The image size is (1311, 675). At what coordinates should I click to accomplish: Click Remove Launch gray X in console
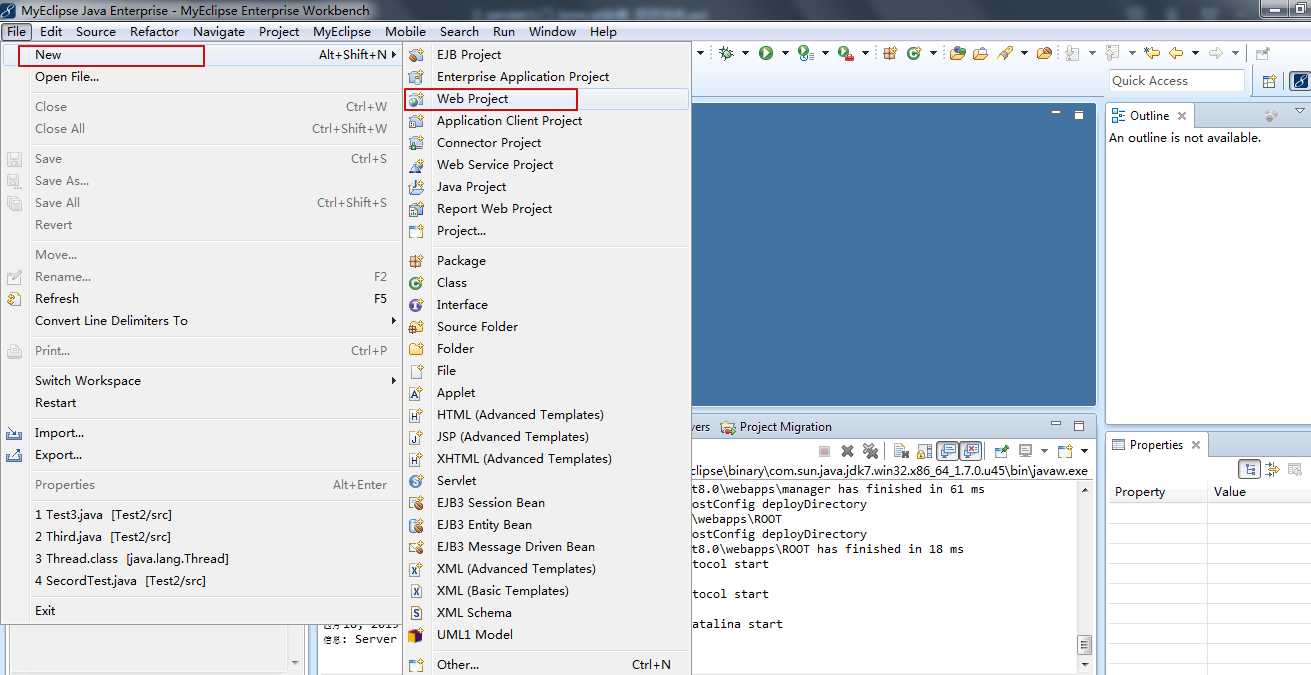[x=847, y=451]
